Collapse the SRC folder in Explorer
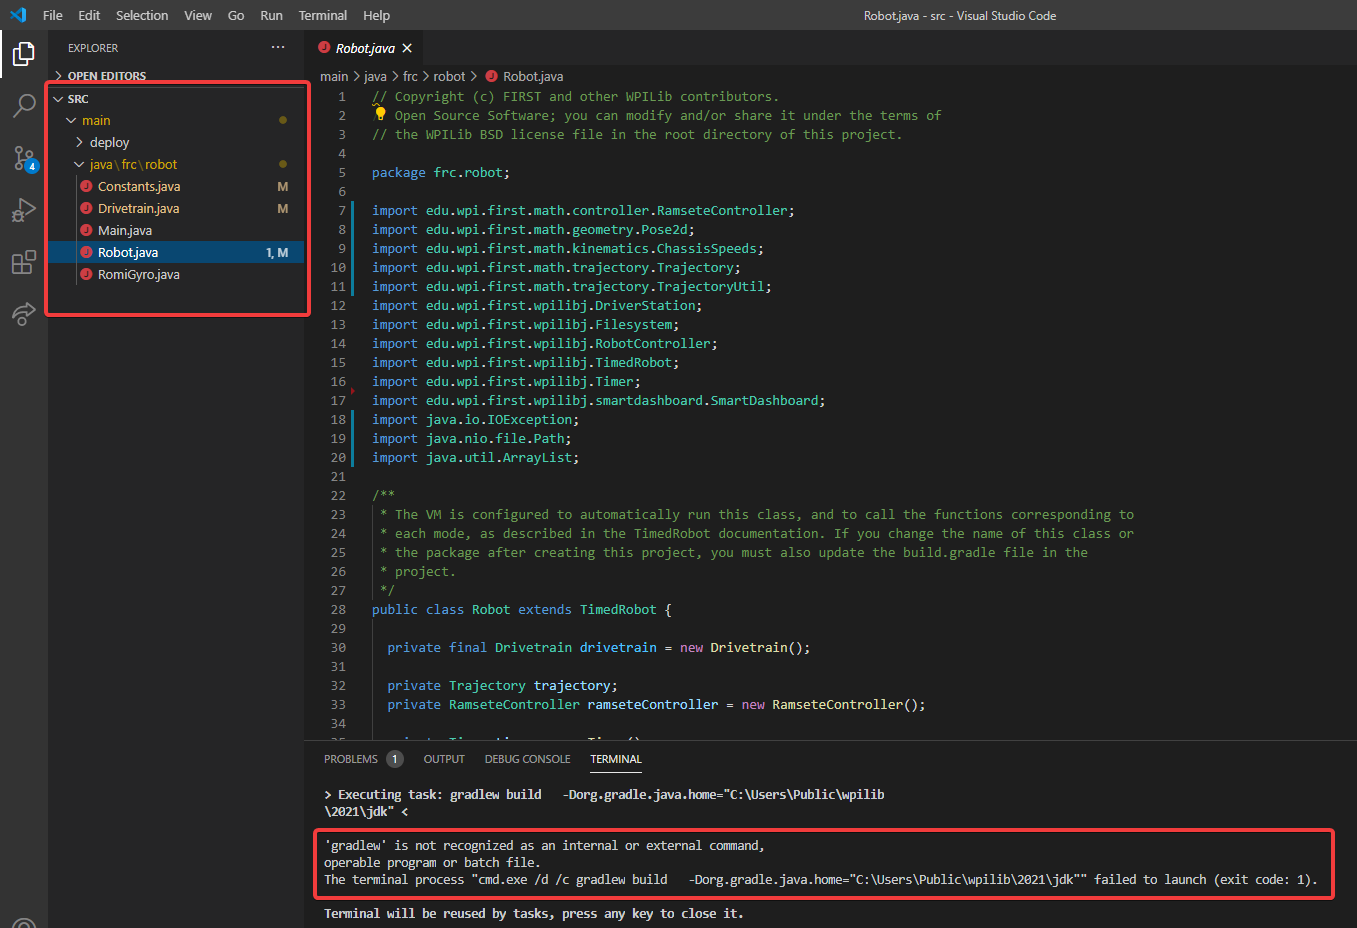Viewport: 1357px width, 928px height. 58,98
